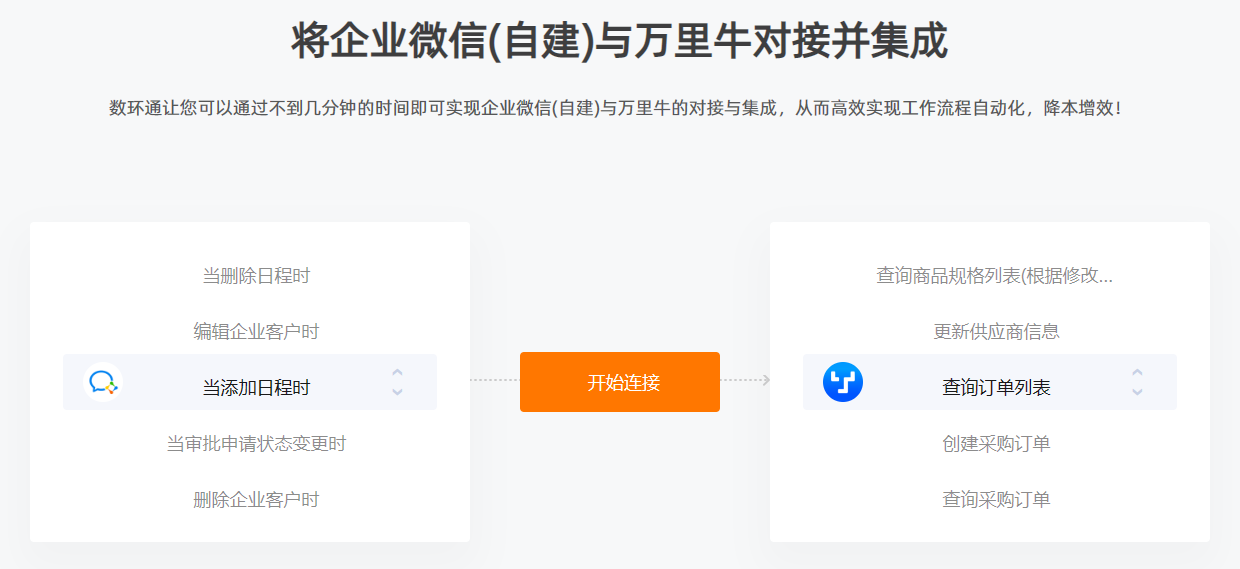Click down chevron in left trigger selector
The width and height of the screenshot is (1240, 569).
397,391
